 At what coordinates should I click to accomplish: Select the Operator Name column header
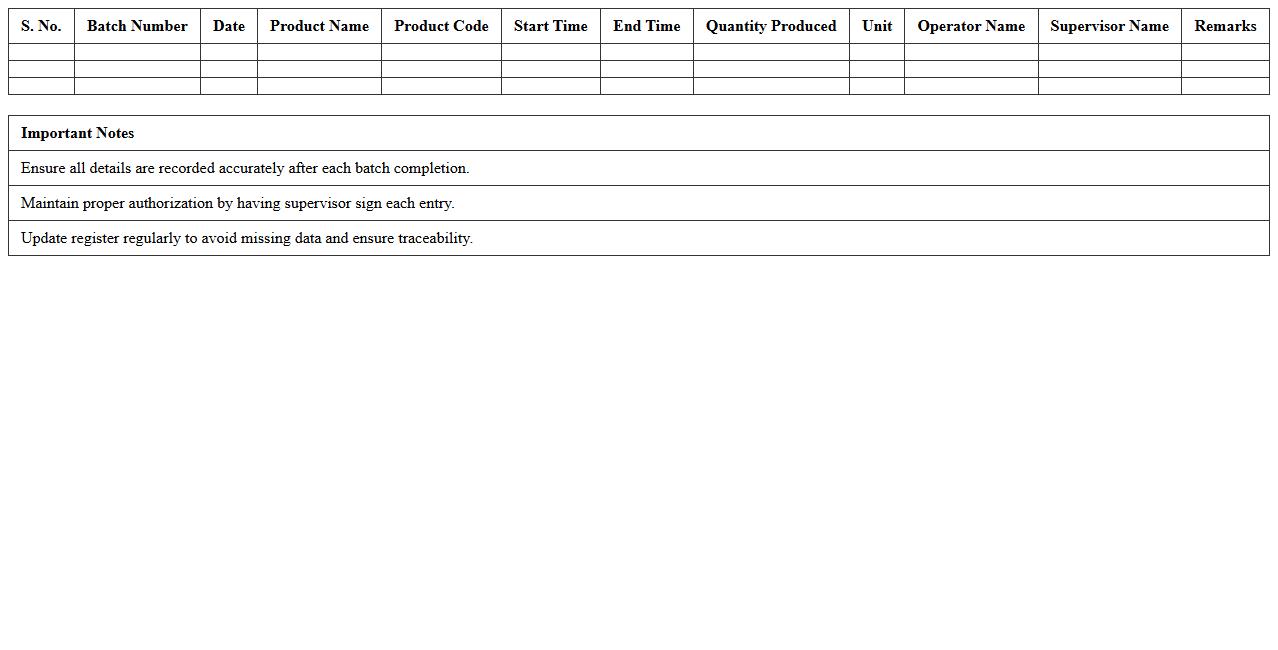point(971,26)
